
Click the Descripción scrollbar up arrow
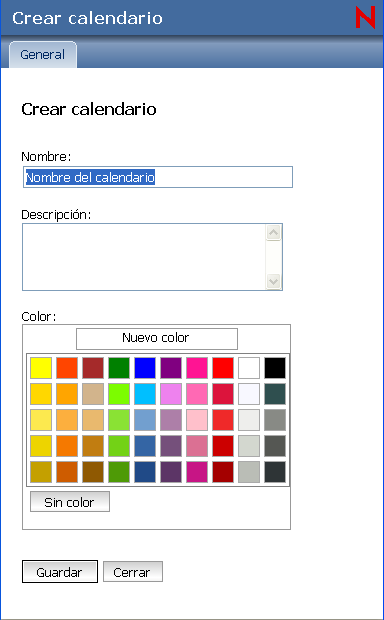273,232
